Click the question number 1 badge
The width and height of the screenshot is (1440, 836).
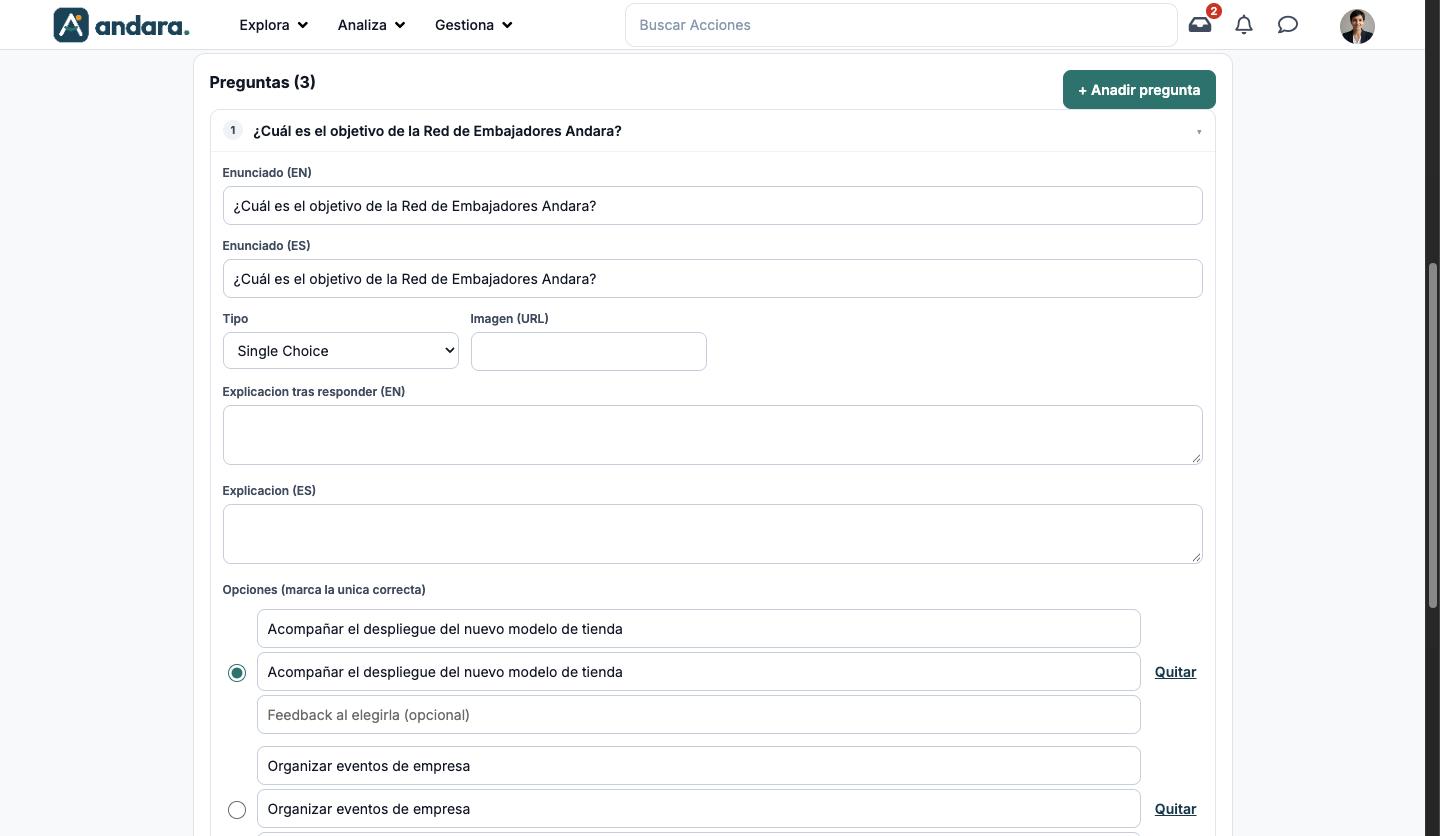[x=233, y=130]
